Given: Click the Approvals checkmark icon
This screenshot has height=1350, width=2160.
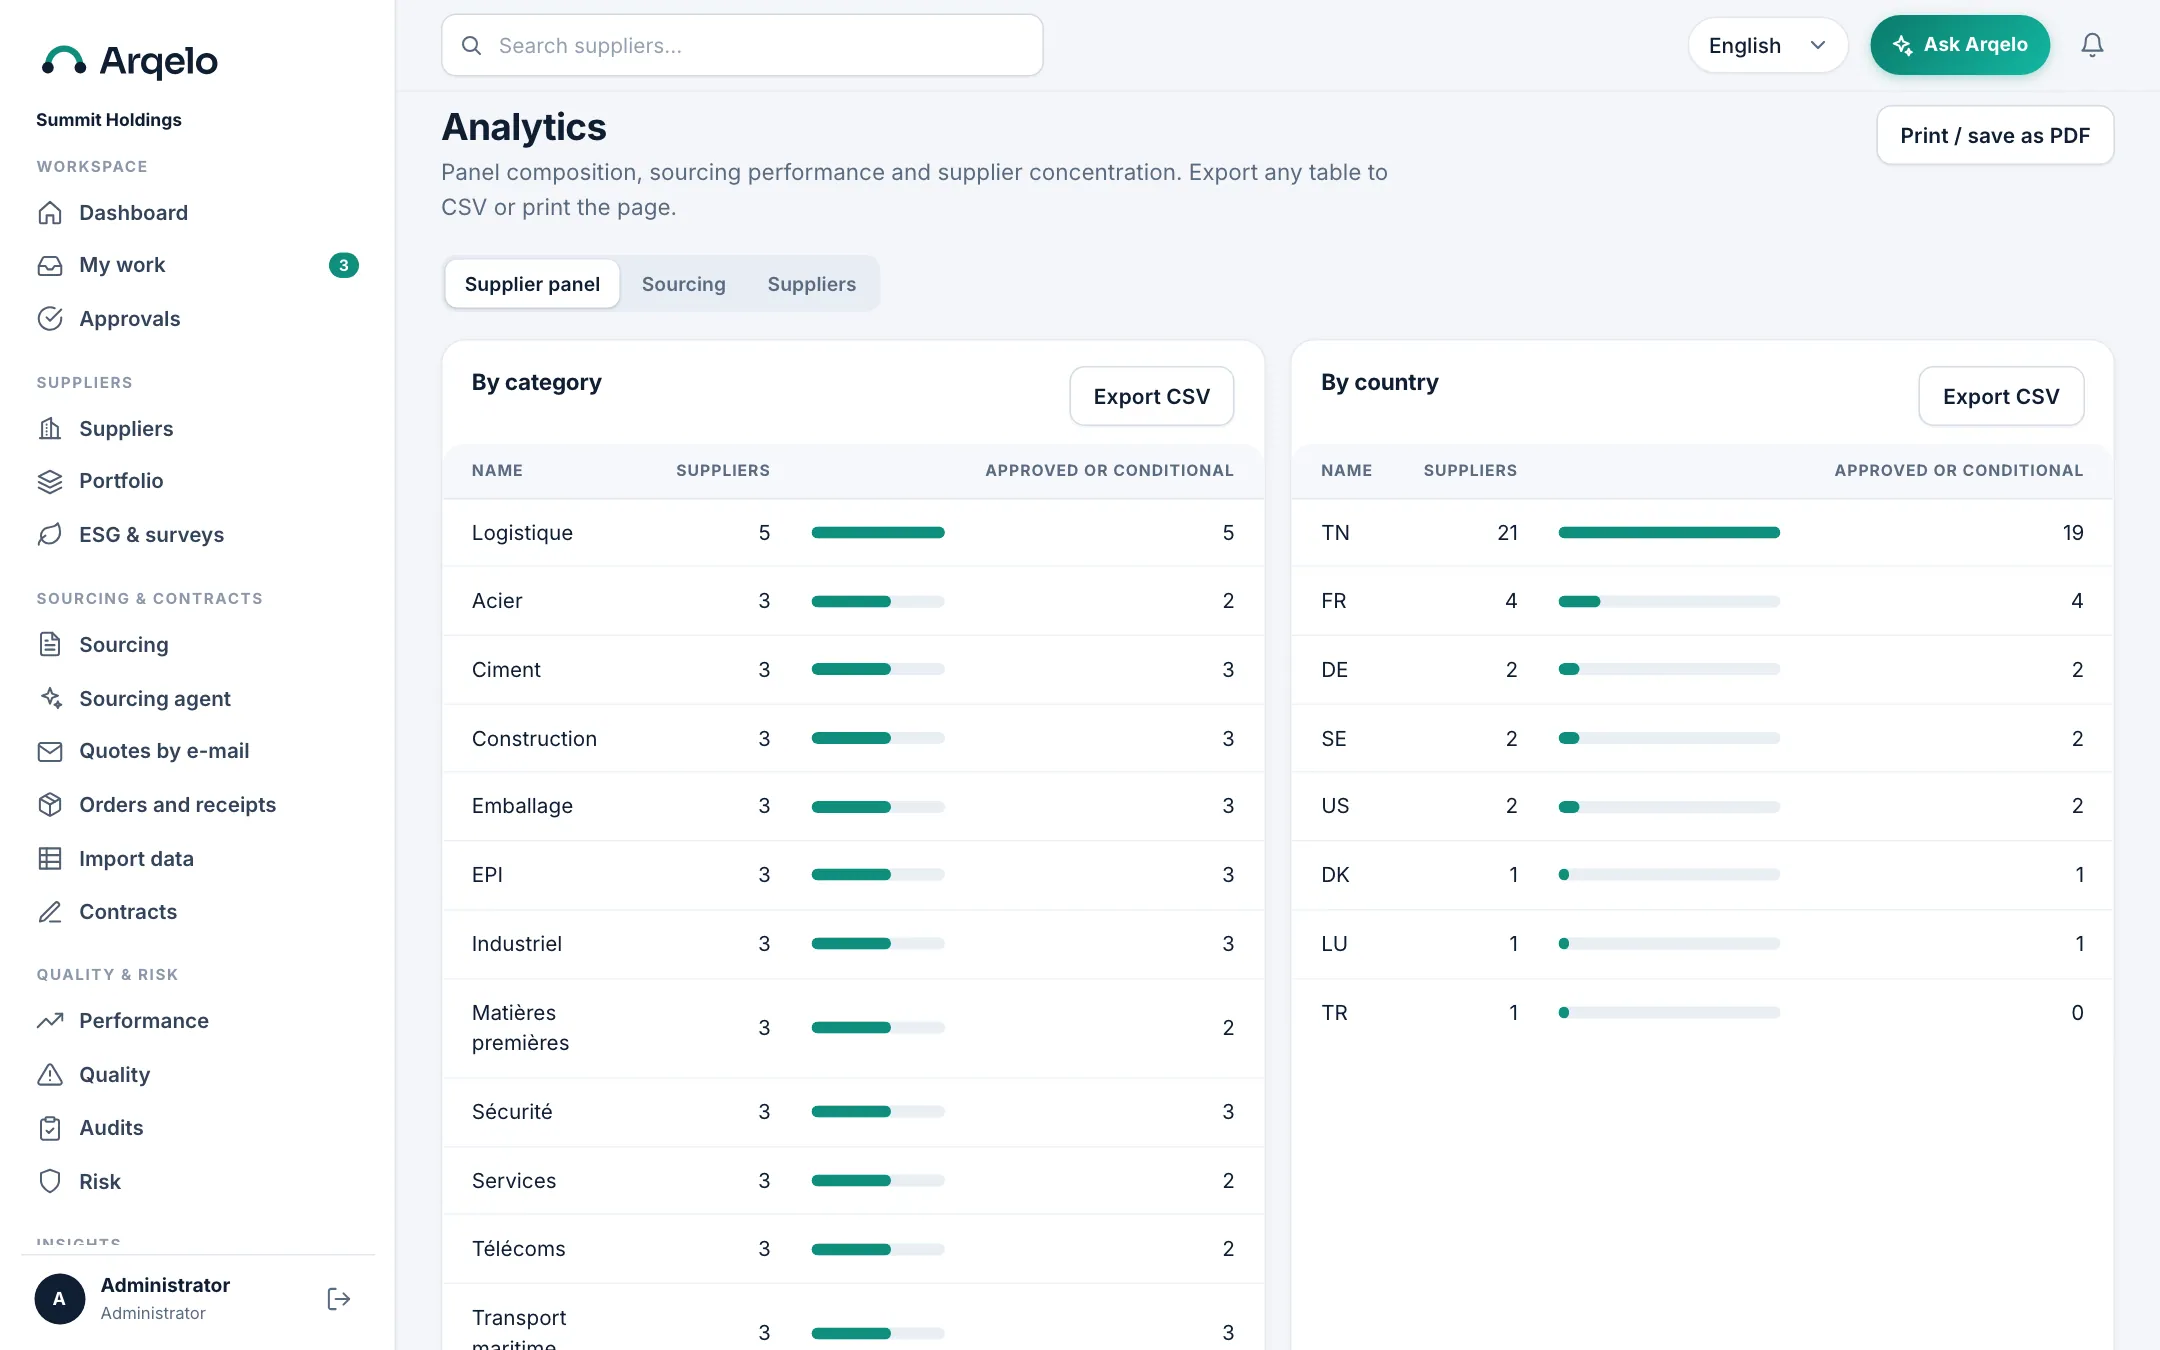Looking at the screenshot, I should (50, 319).
